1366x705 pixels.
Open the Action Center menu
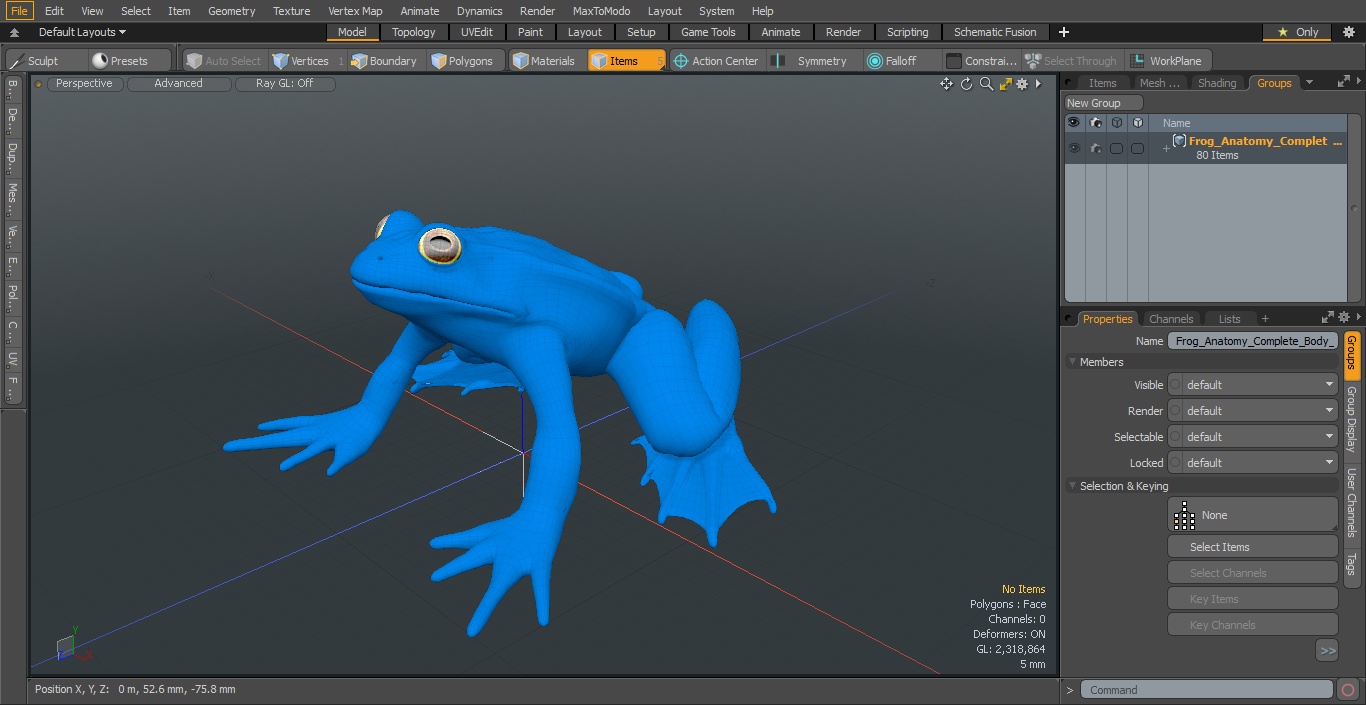(x=716, y=61)
